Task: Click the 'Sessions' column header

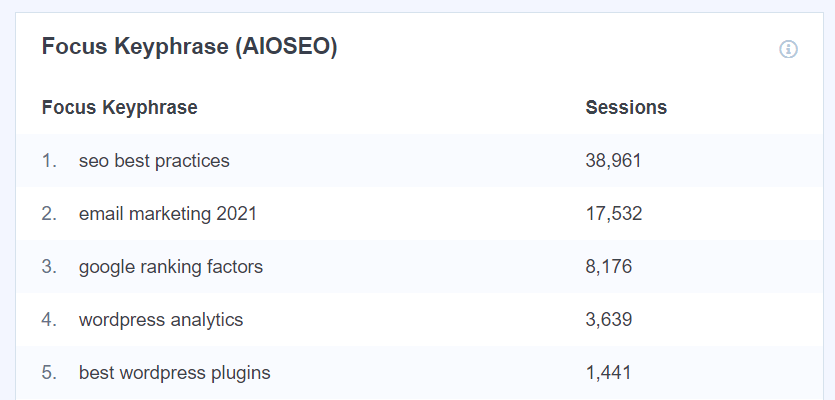Action: click(x=626, y=107)
